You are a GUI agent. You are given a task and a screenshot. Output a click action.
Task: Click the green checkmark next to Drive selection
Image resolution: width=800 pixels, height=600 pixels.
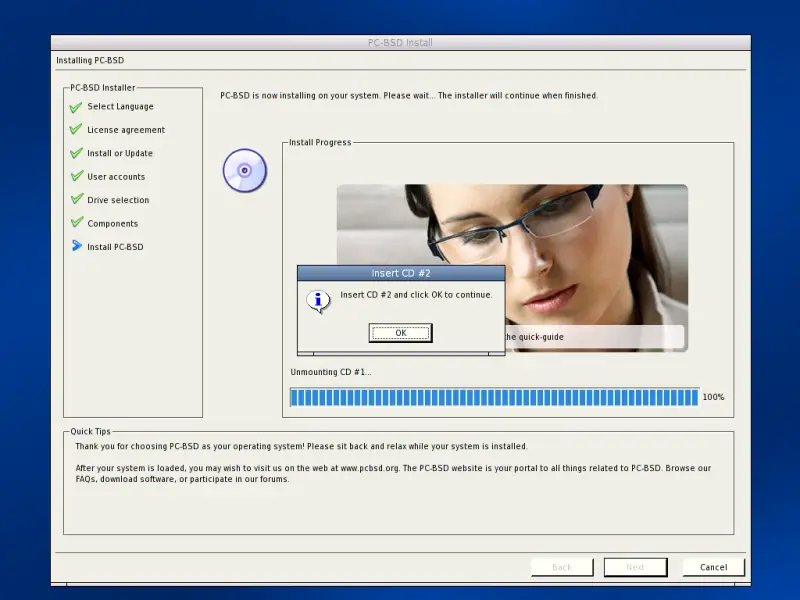[76, 199]
